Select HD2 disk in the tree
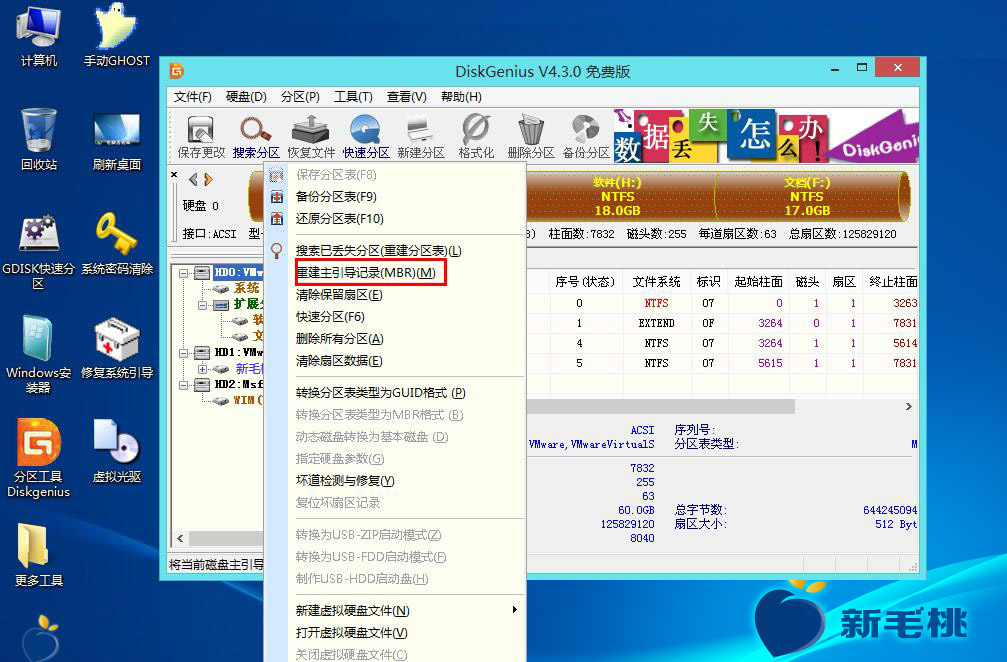Screen dimensions: 1007x662 [238, 385]
